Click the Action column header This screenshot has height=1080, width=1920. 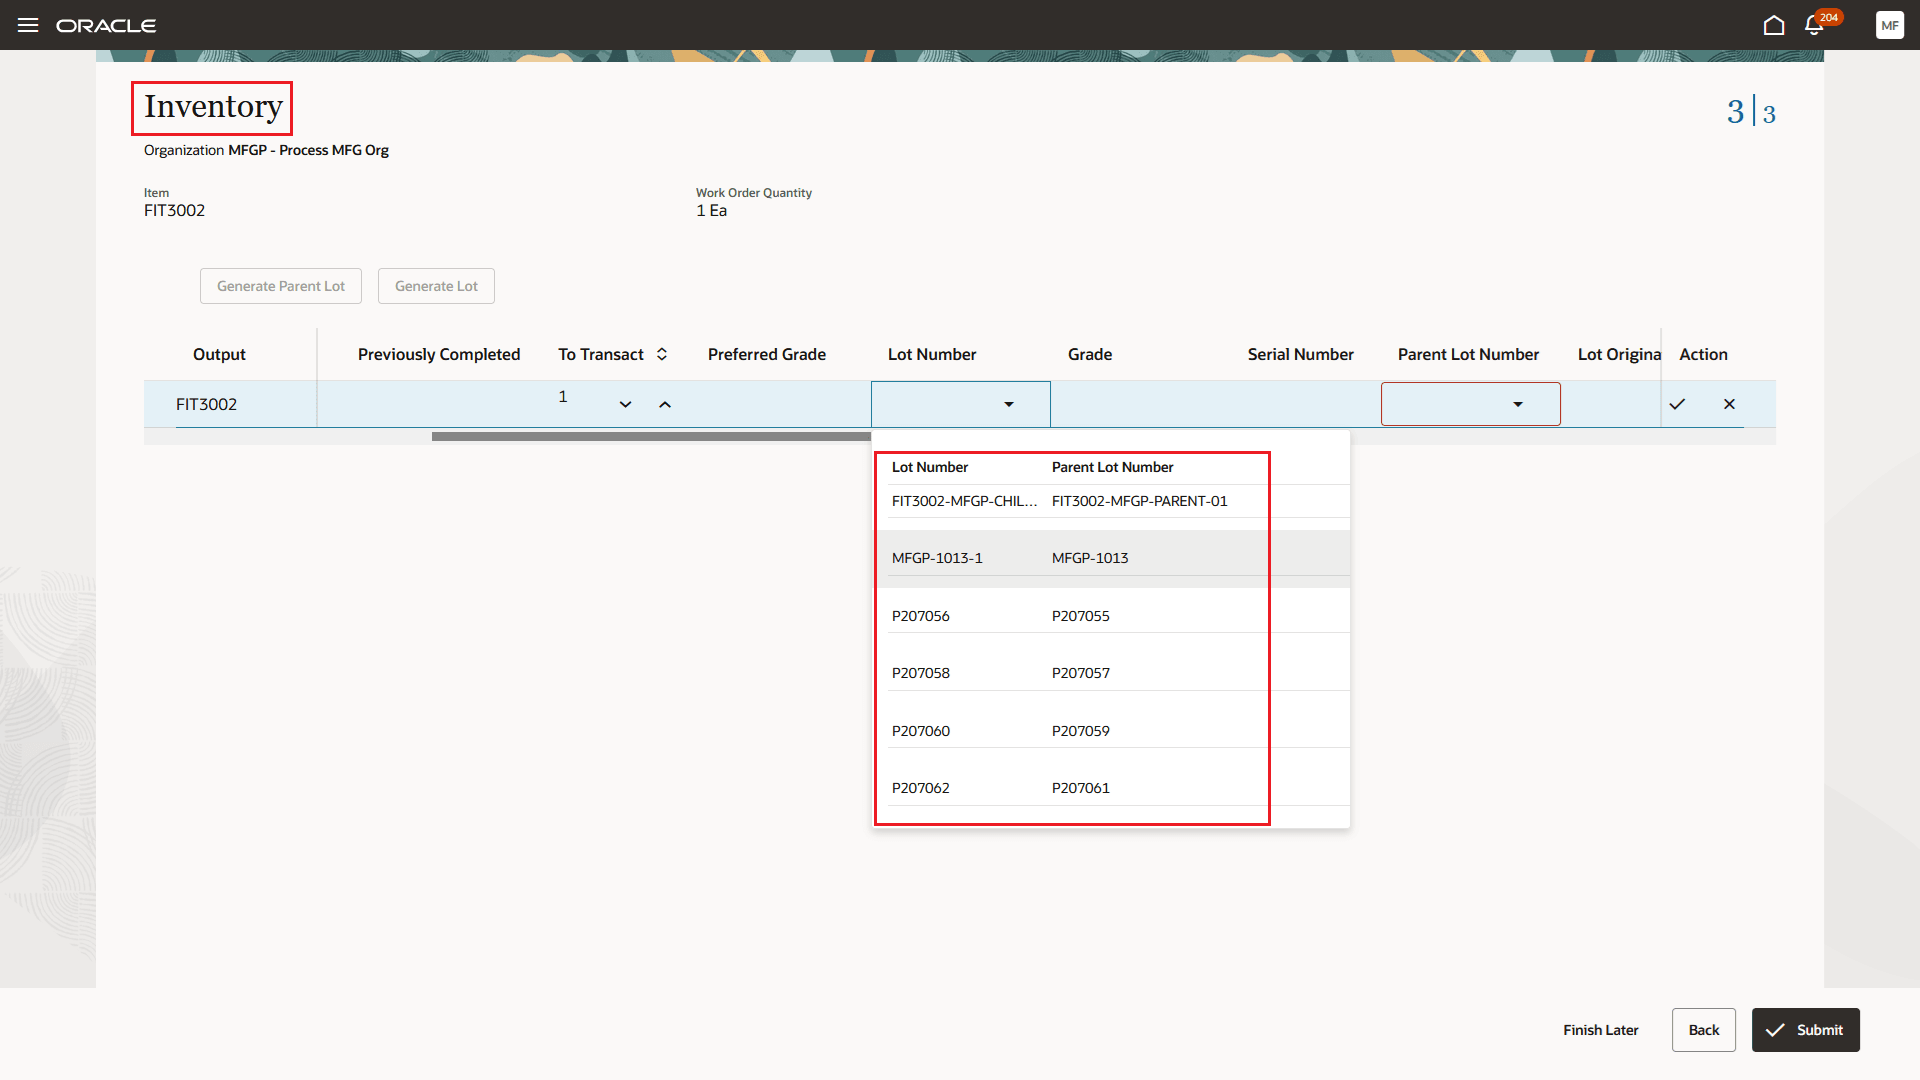(1703, 354)
